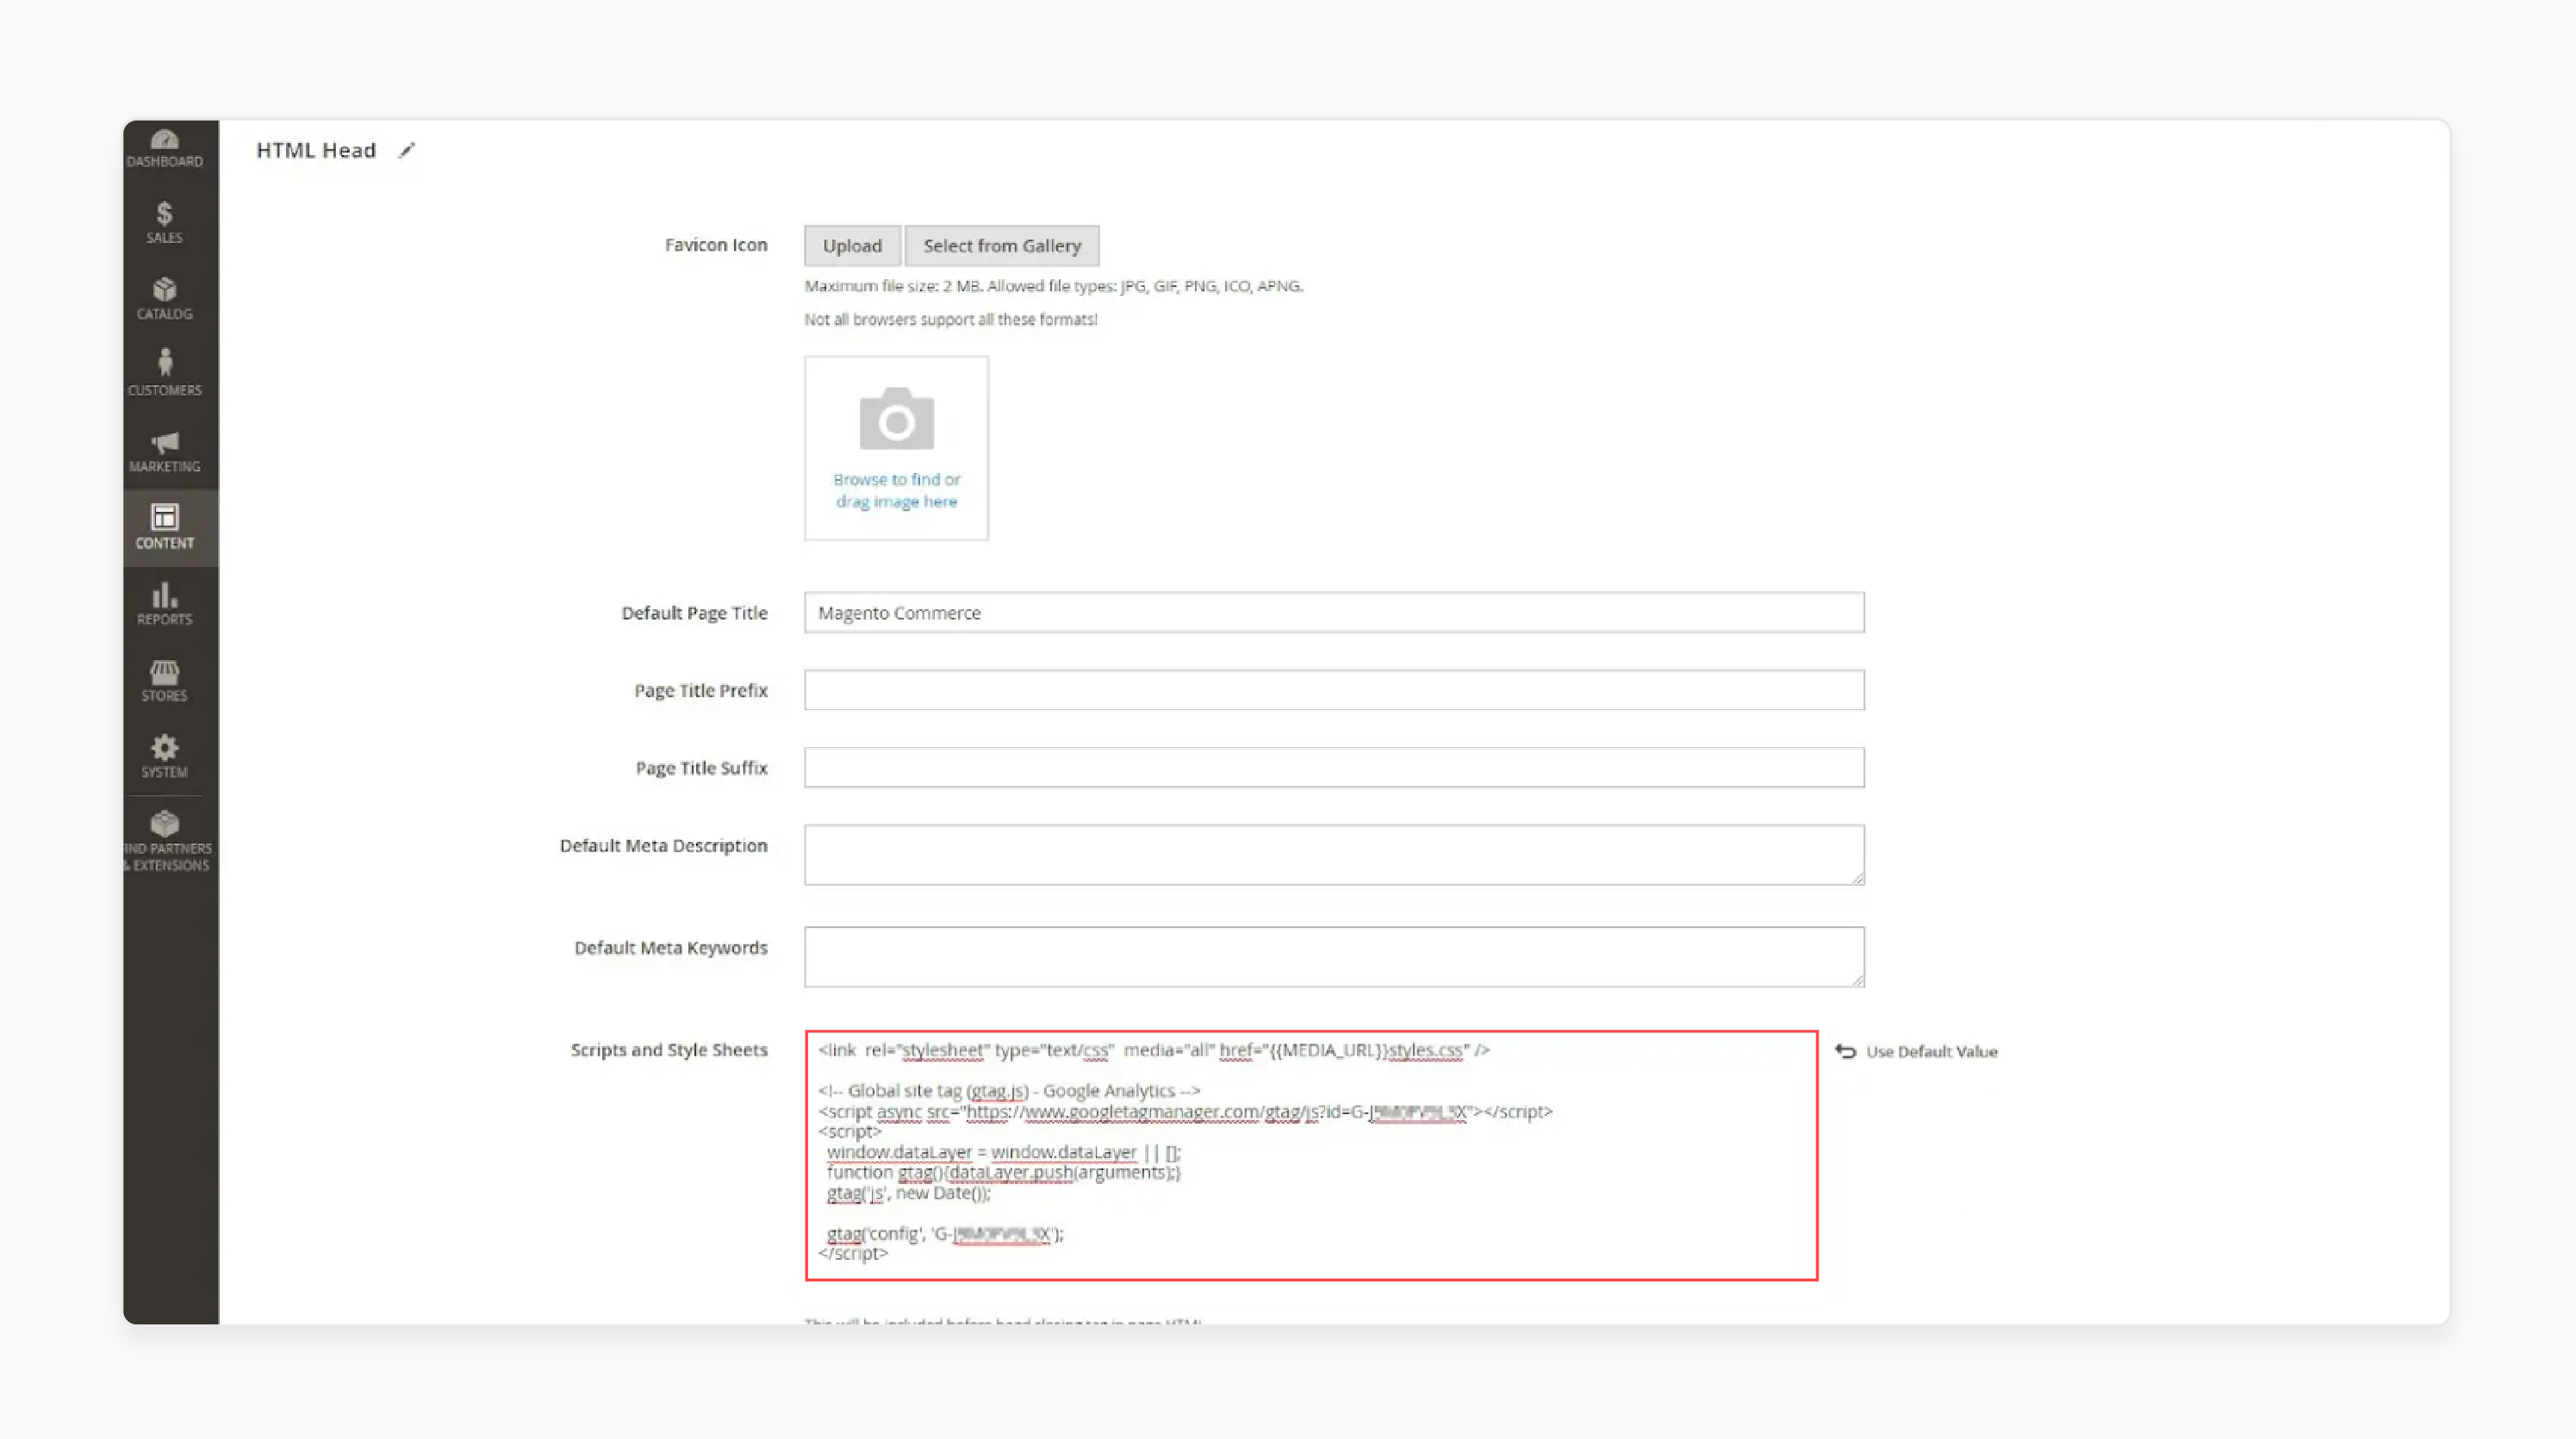The image size is (2576, 1439).
Task: Open the System settings gear icon
Action: (x=165, y=756)
